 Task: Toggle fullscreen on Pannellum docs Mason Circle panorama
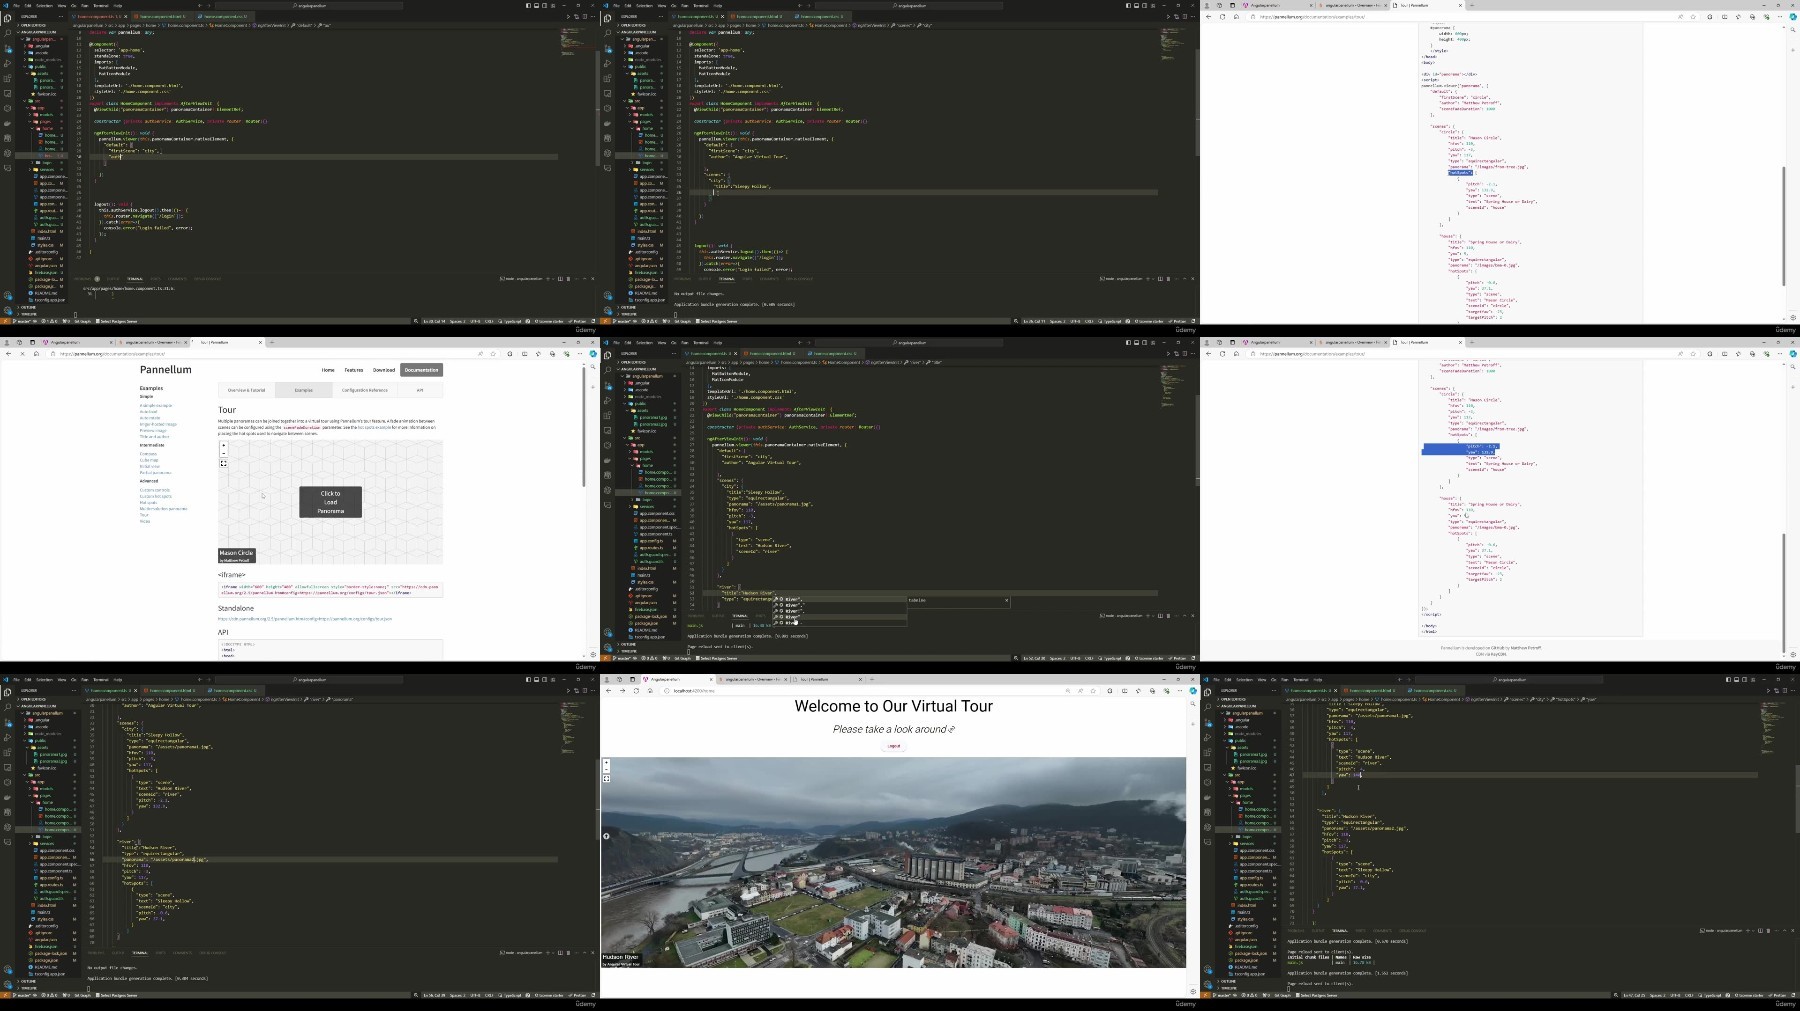[224, 464]
